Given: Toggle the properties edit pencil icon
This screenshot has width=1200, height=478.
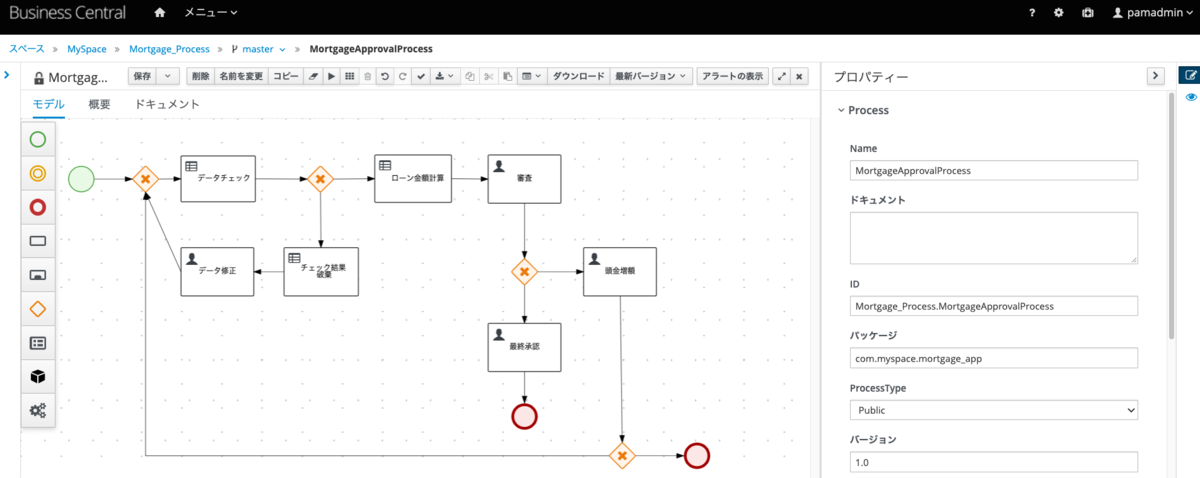Looking at the screenshot, I should click(x=1189, y=75).
